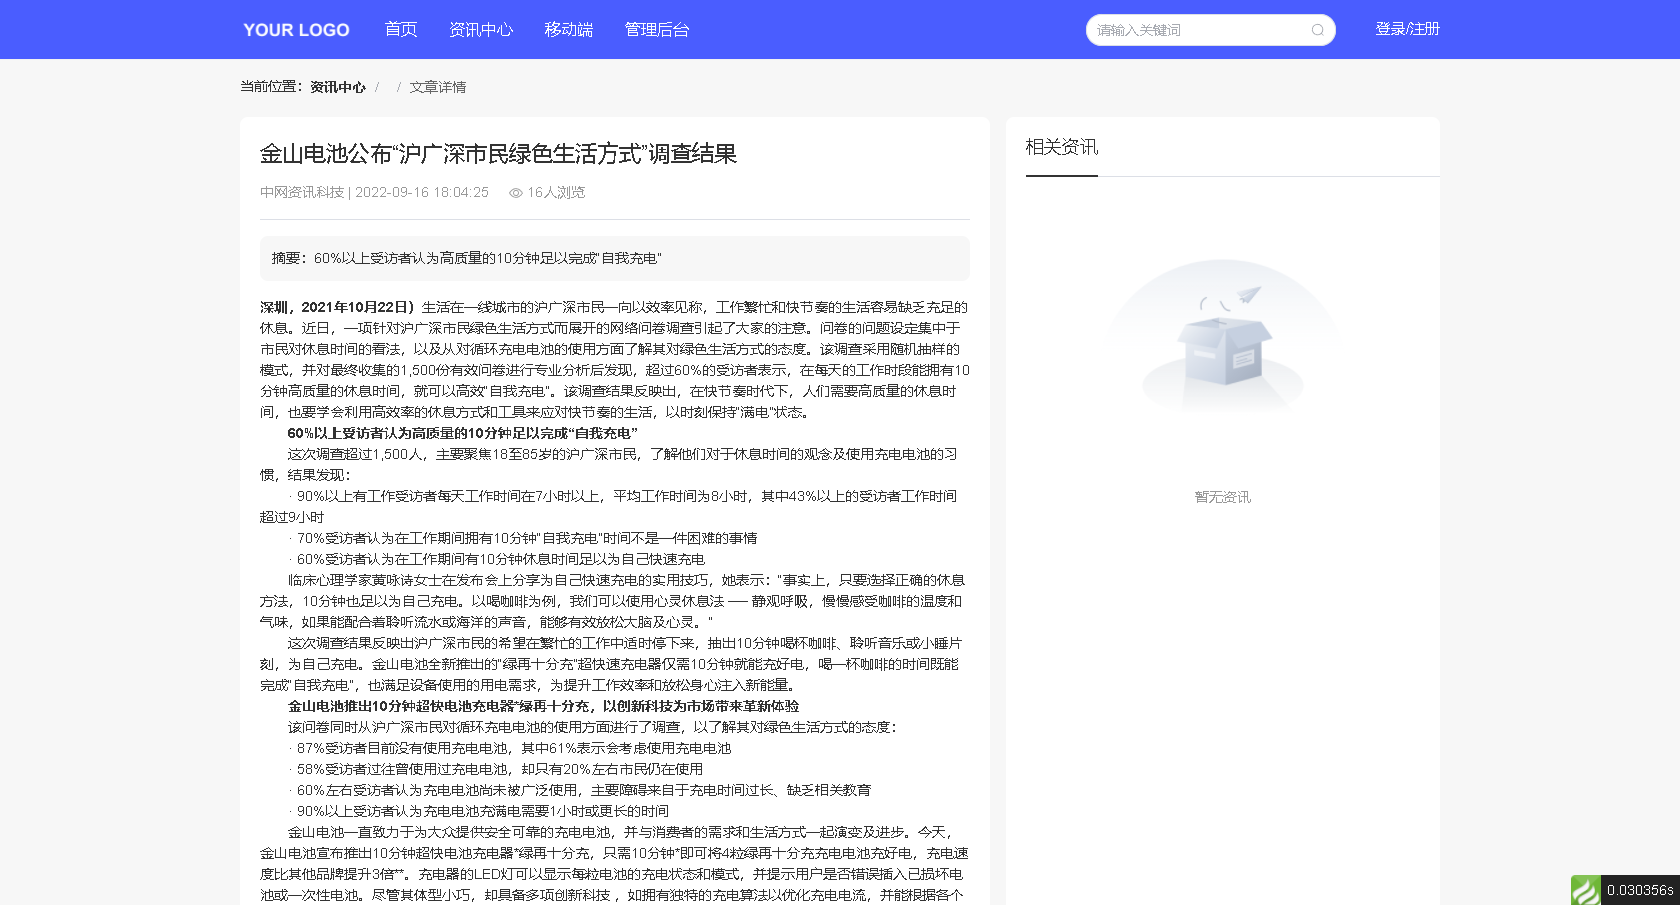
Task: Go to the 移动端 nav item
Action: coord(569,30)
